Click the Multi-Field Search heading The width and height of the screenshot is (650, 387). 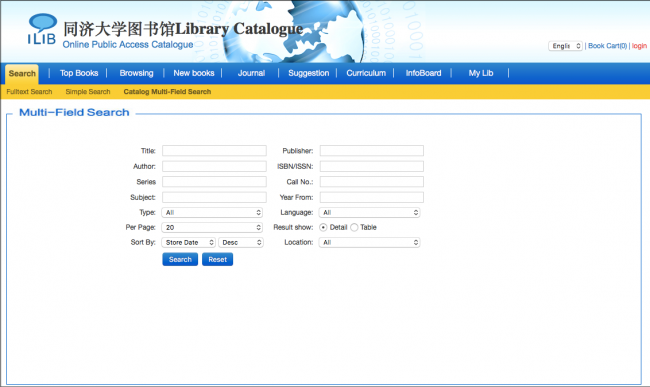pyautogui.click(x=74, y=113)
